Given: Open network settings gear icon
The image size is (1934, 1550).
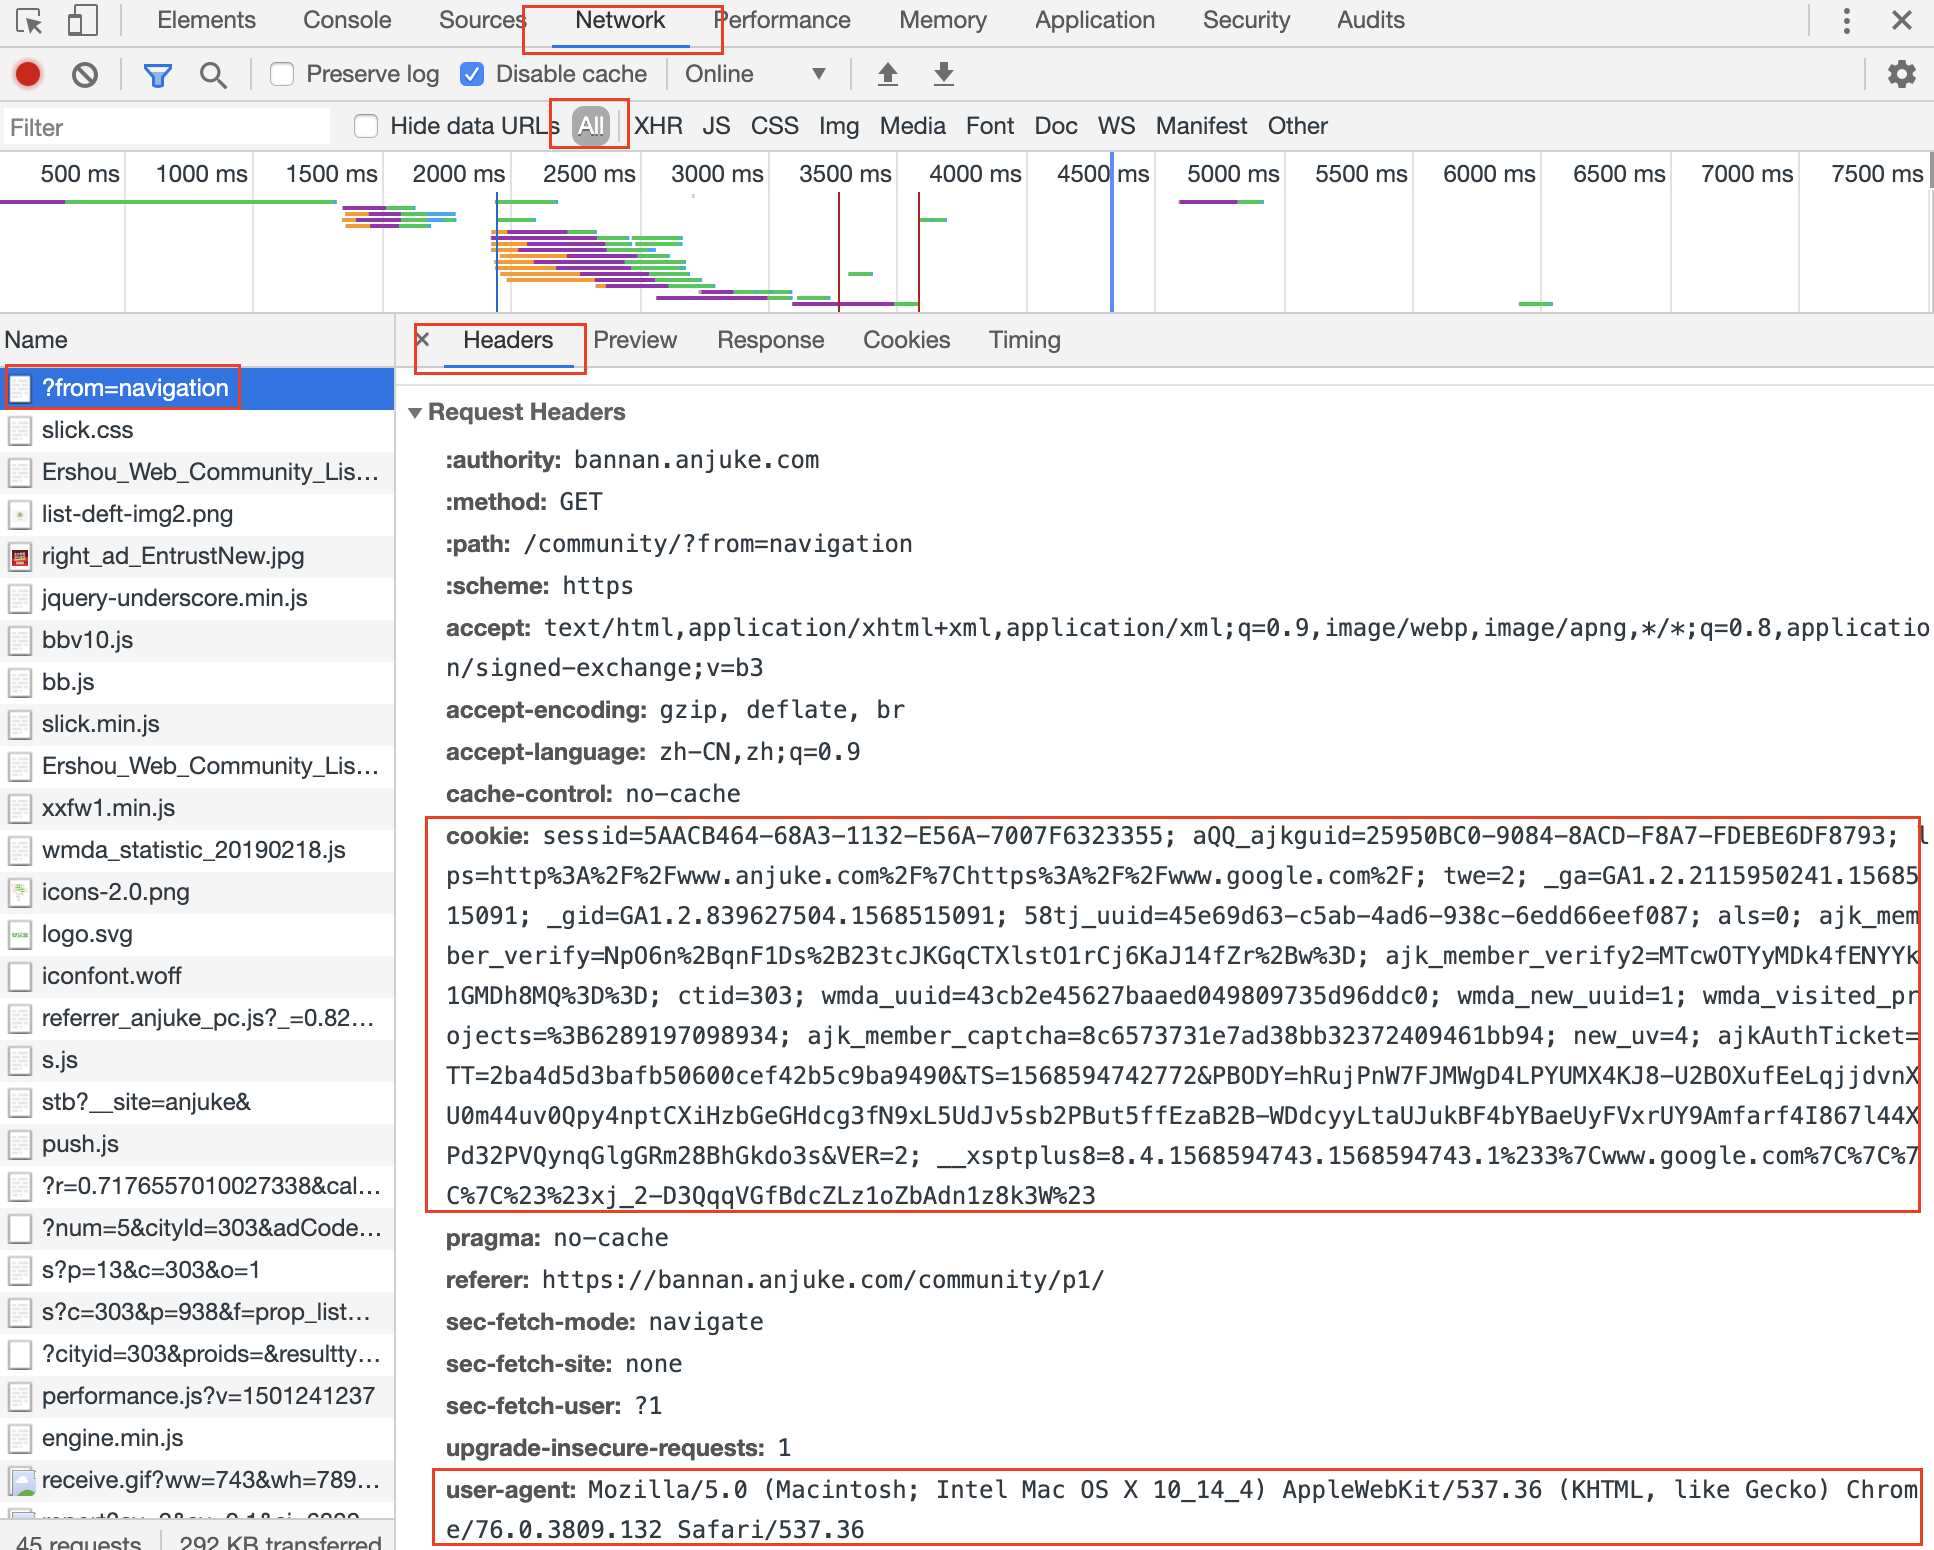Looking at the screenshot, I should pyautogui.click(x=1900, y=74).
